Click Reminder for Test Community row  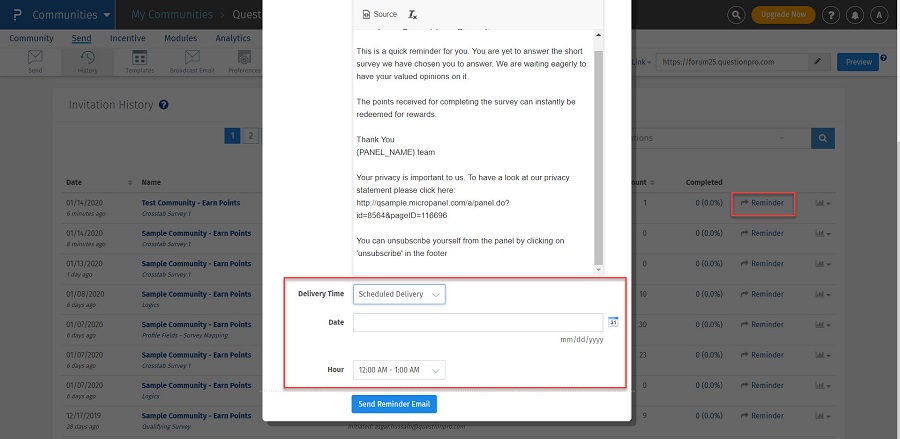tap(762, 203)
